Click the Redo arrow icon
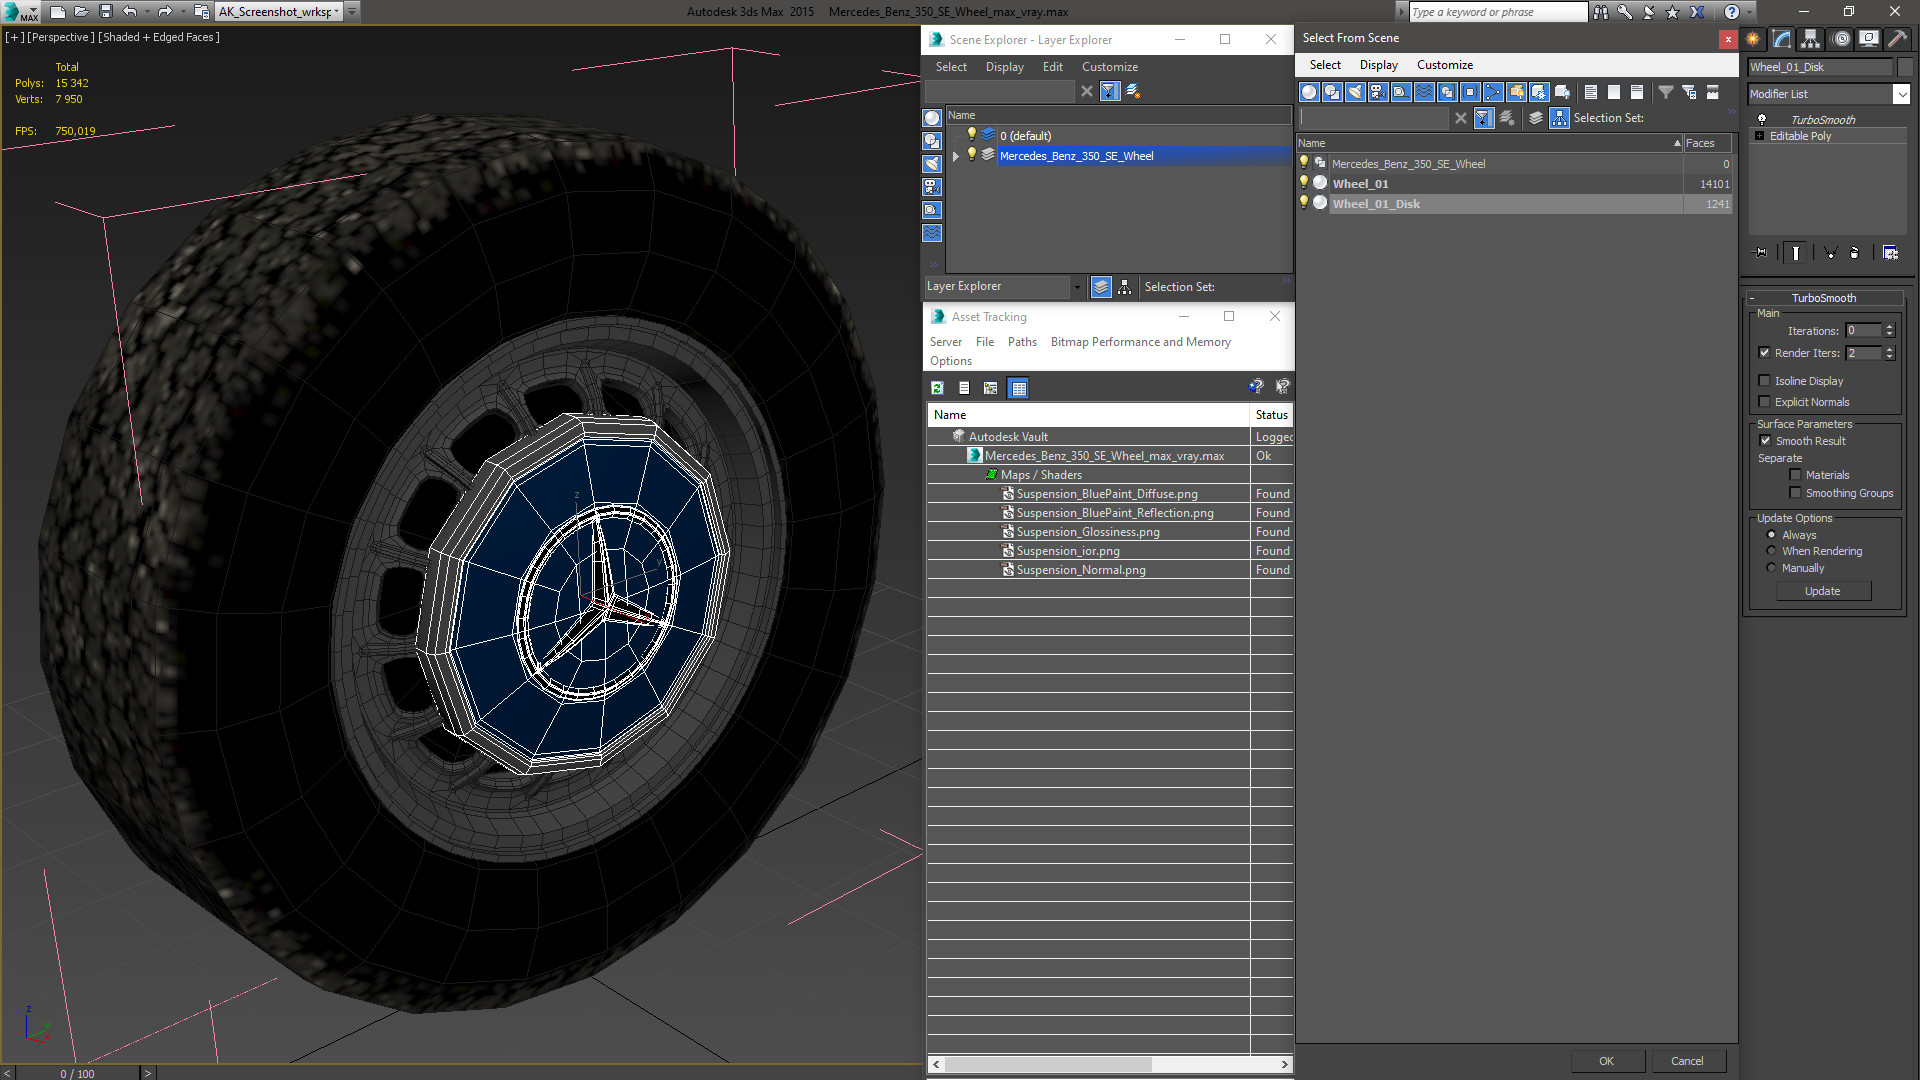Screen dimensions: 1920x1080 [165, 12]
